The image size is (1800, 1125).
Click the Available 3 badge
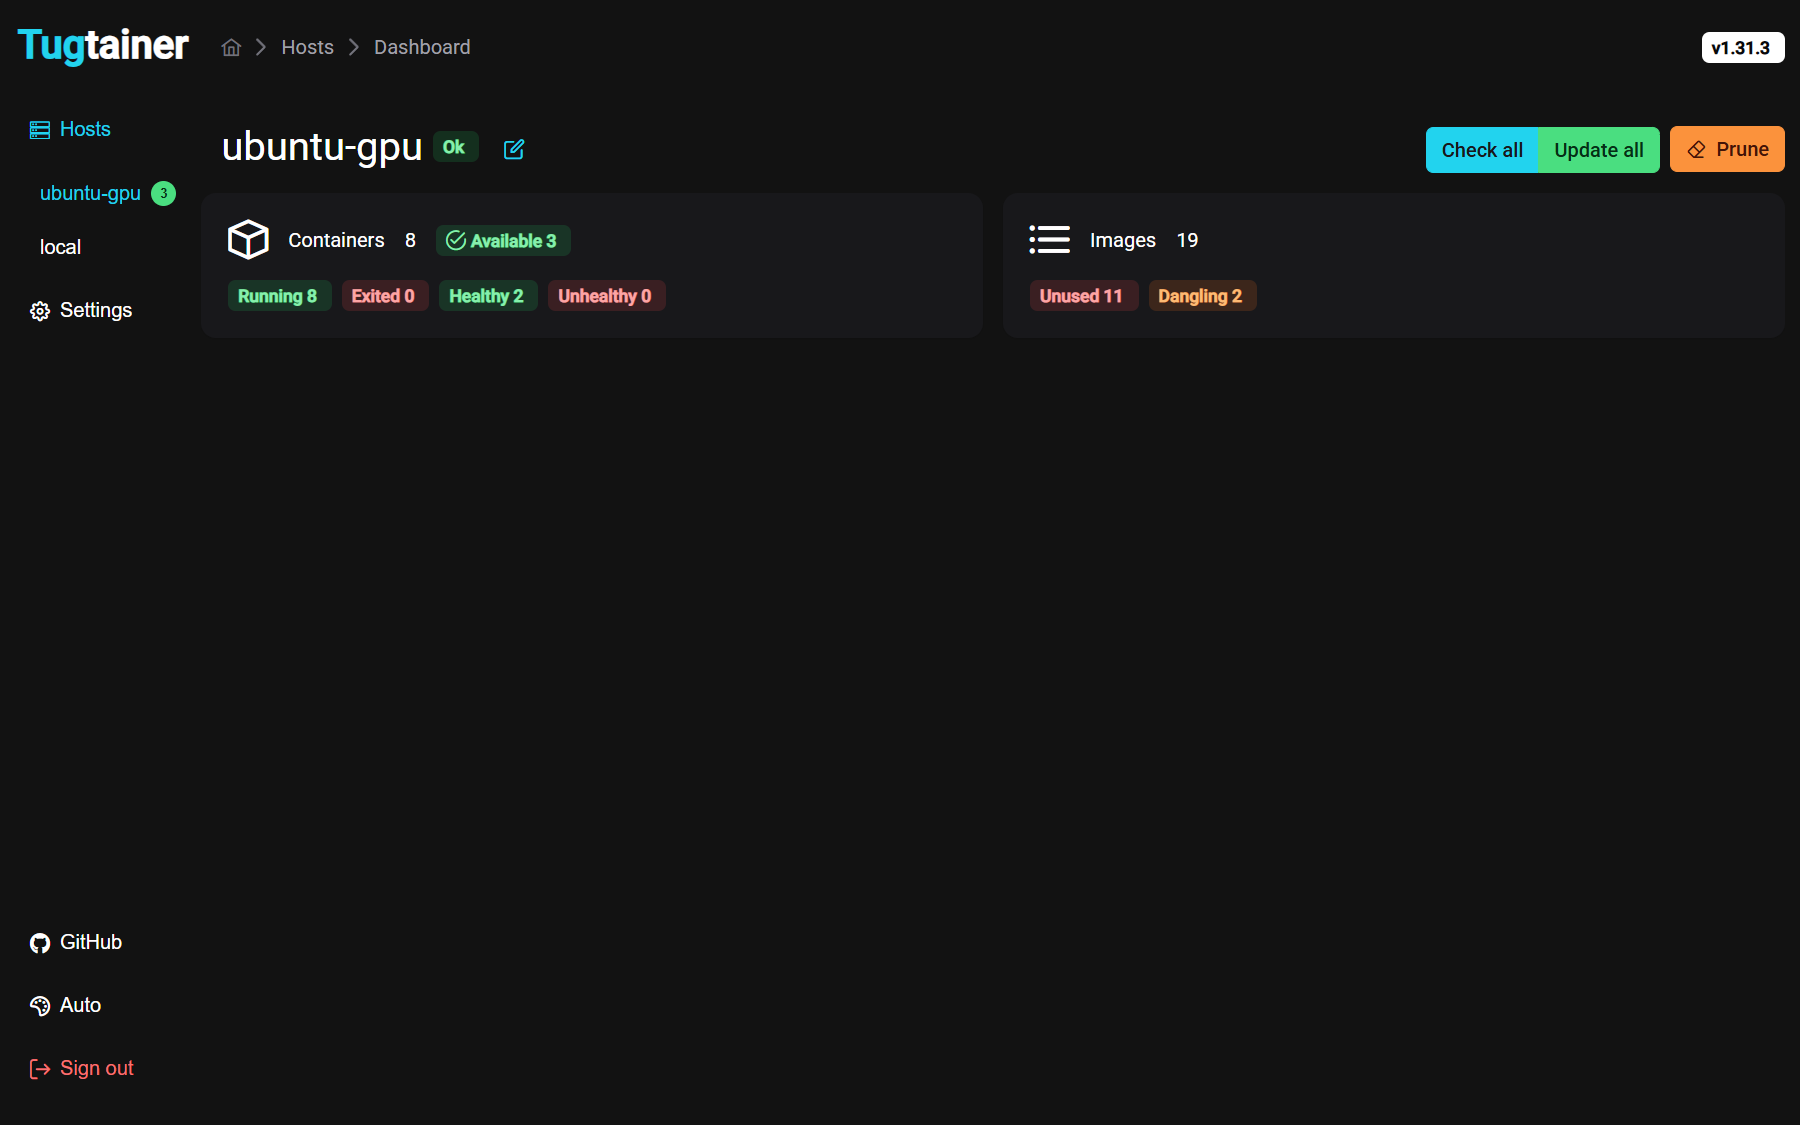(x=503, y=240)
